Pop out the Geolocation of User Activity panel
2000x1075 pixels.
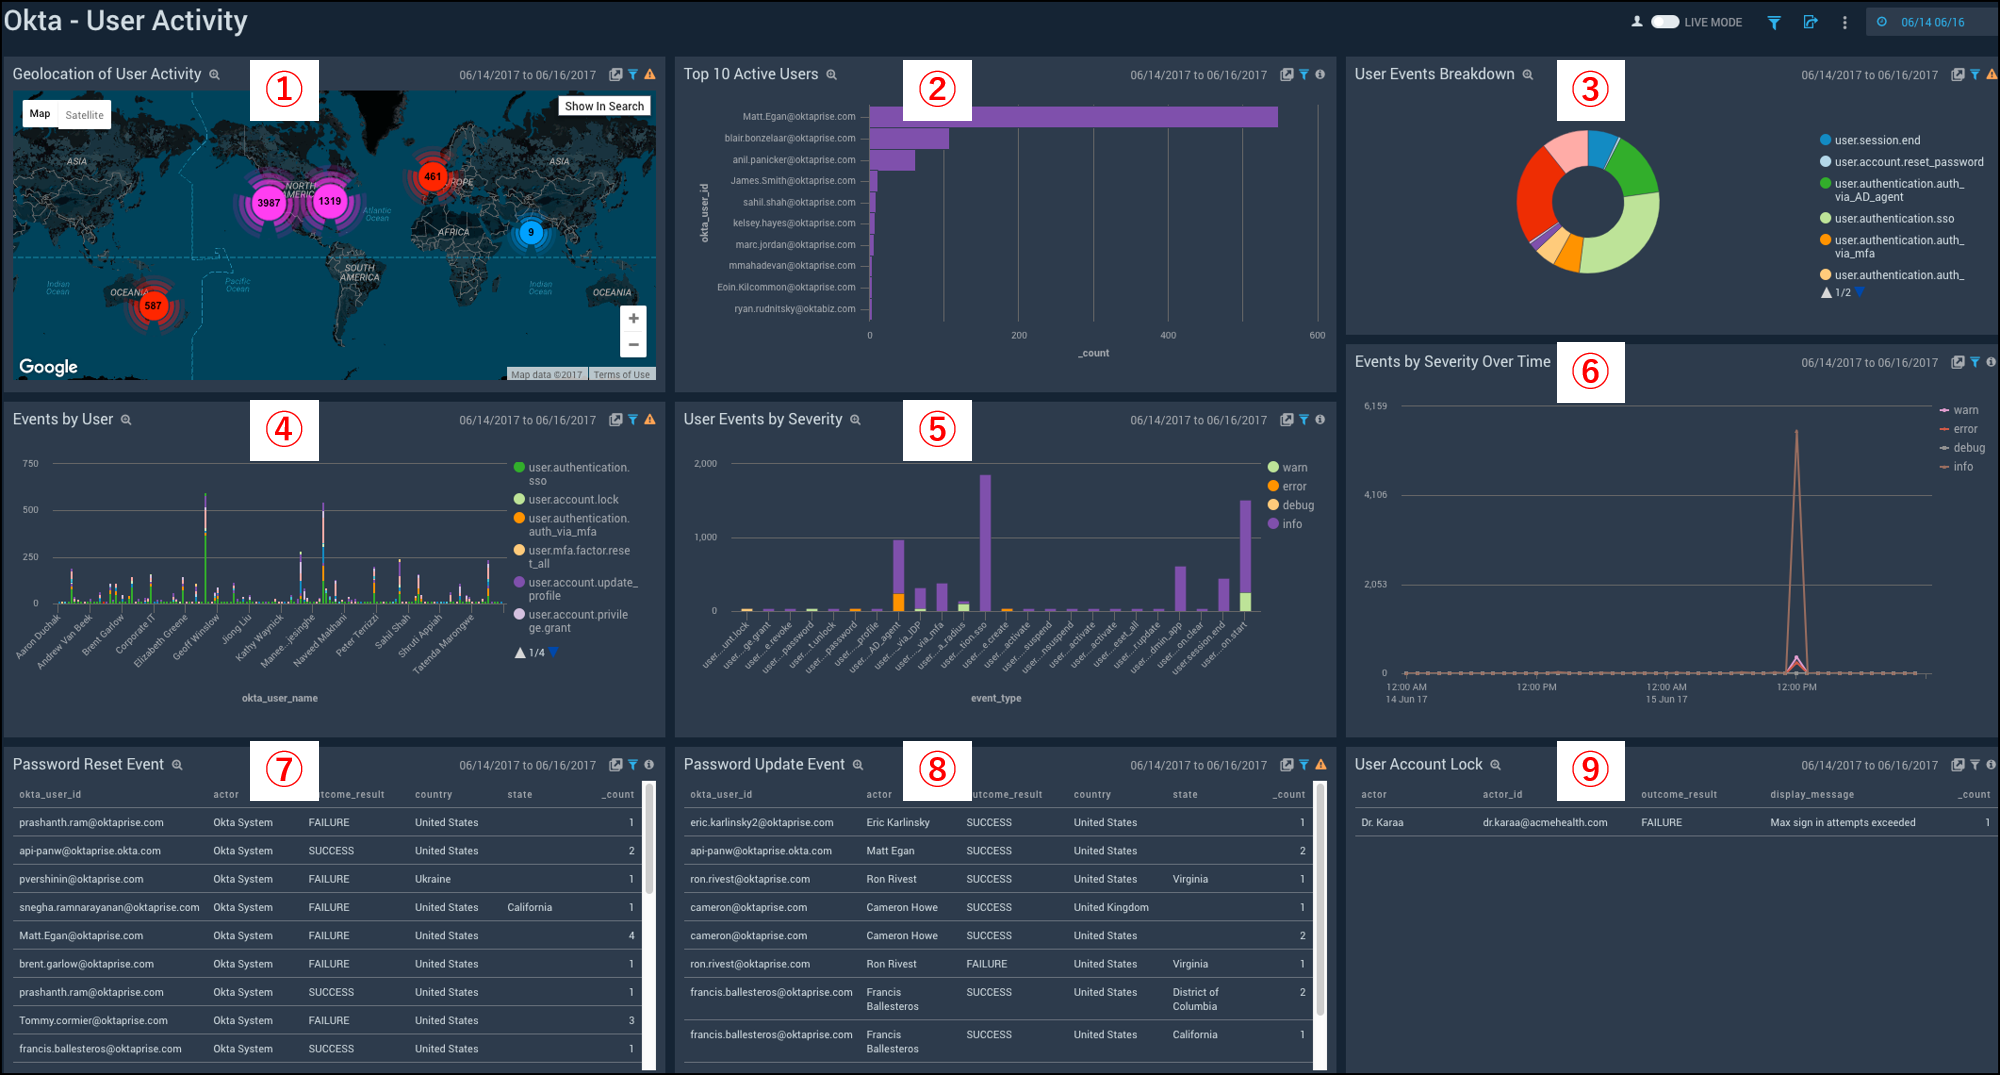(x=616, y=75)
